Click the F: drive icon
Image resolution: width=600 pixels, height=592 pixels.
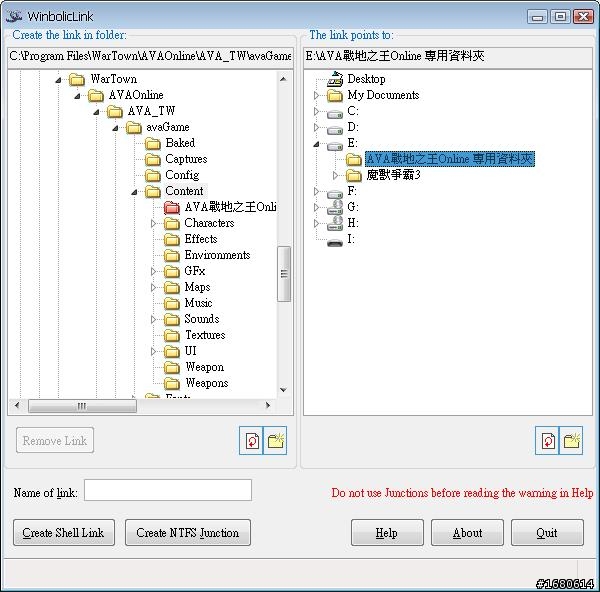tap(335, 194)
